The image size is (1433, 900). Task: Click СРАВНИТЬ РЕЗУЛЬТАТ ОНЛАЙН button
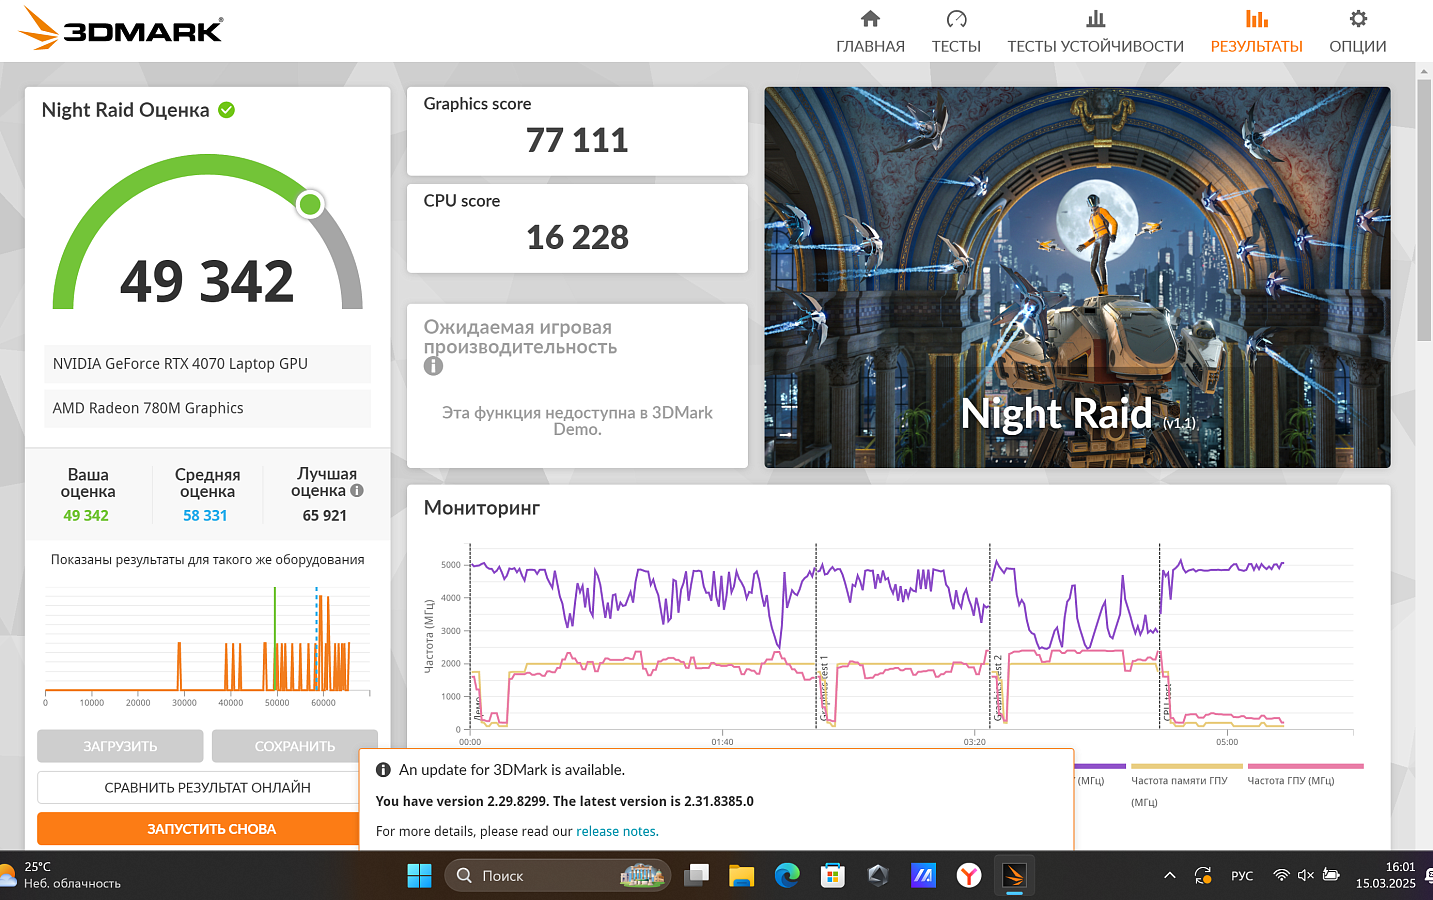tap(207, 788)
